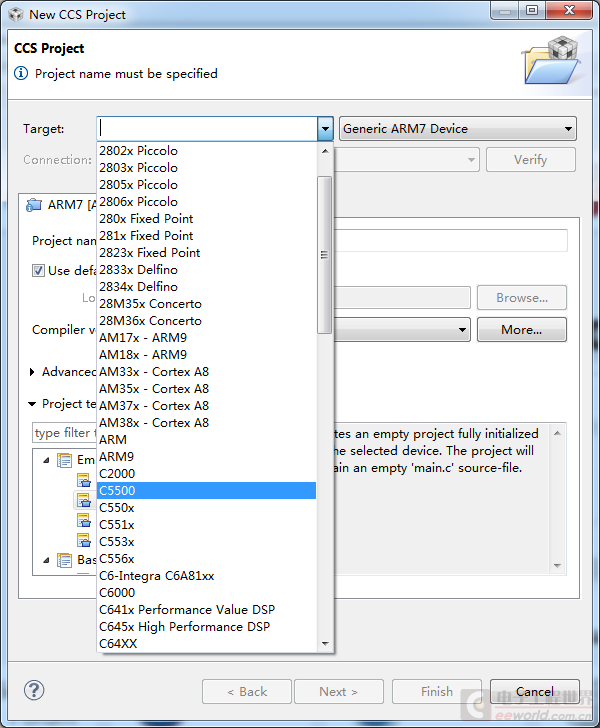This screenshot has height=728, width=600.
Task: Select 2803x Piccolo from target list
Action: point(207,168)
